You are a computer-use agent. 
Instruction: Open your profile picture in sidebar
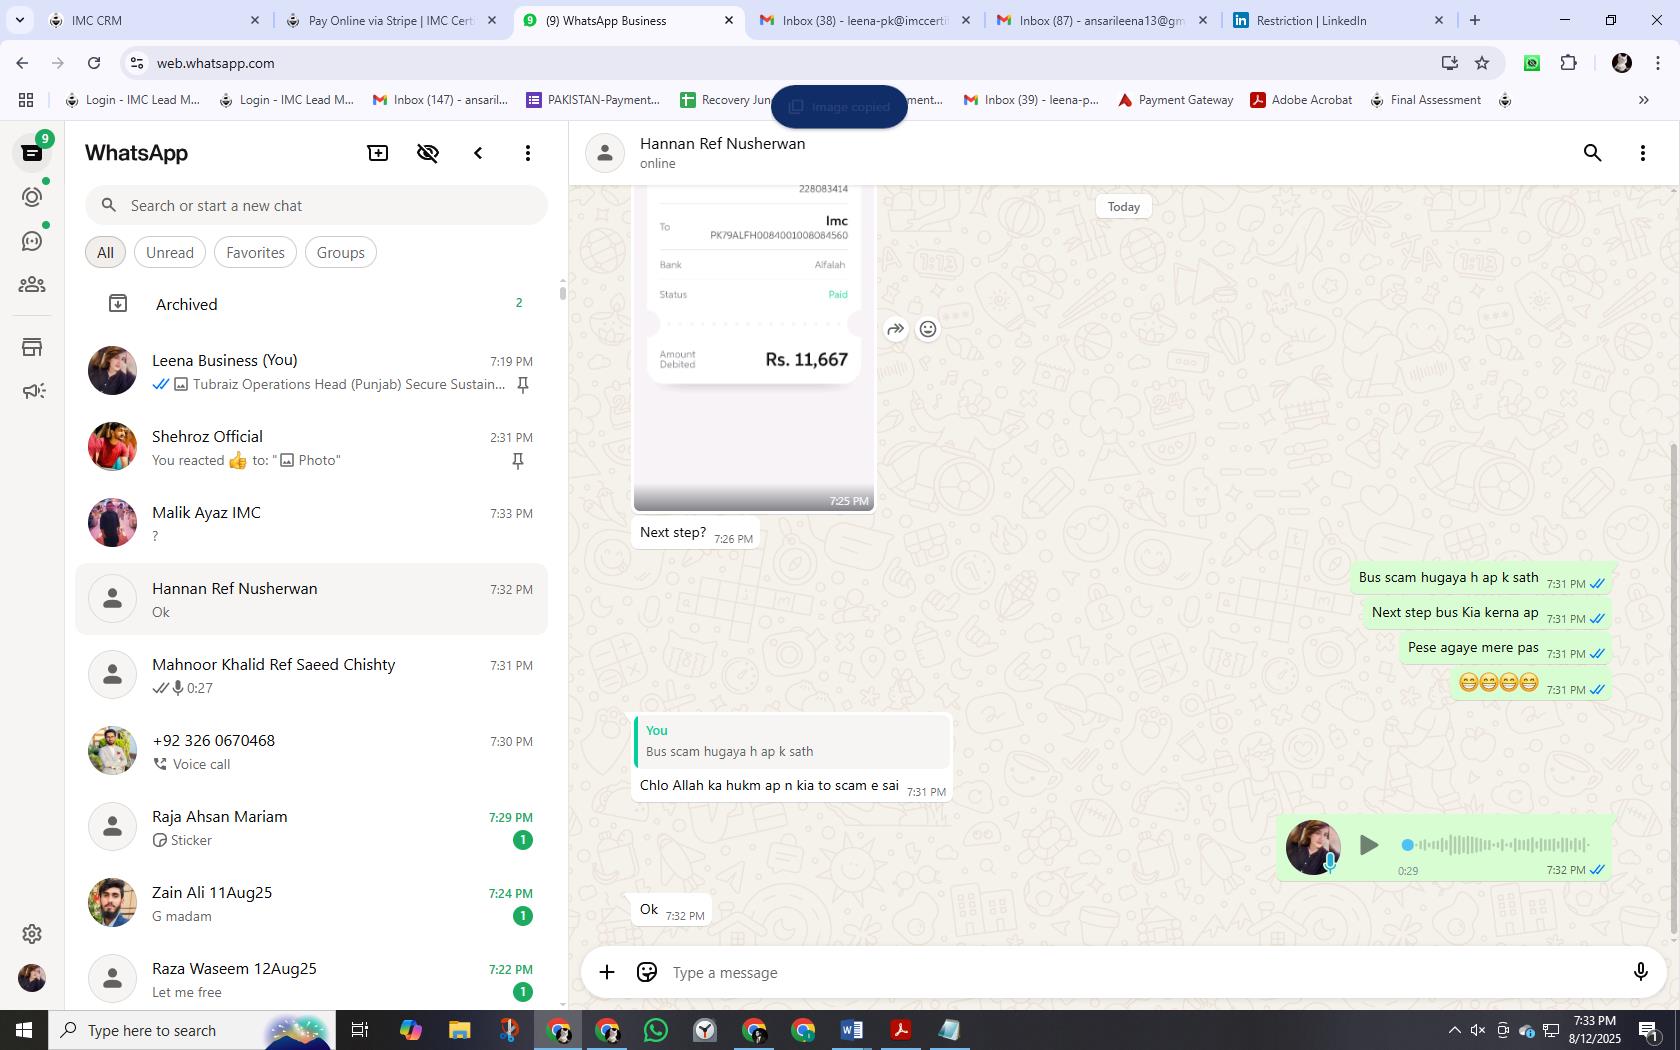point(32,977)
